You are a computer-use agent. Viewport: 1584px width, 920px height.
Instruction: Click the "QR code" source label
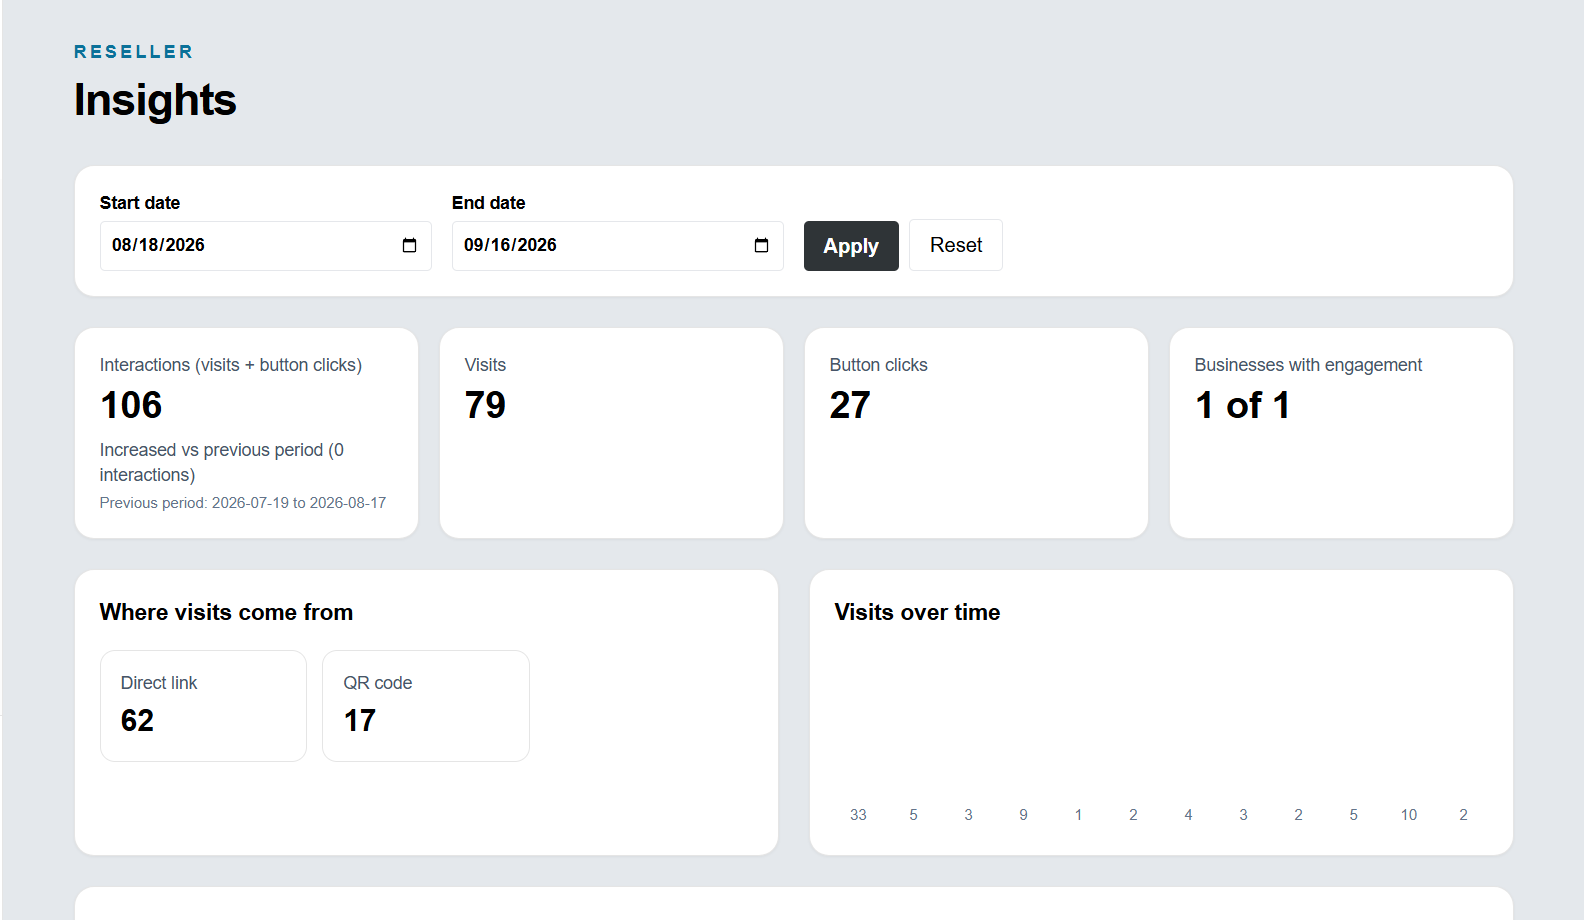tap(378, 683)
